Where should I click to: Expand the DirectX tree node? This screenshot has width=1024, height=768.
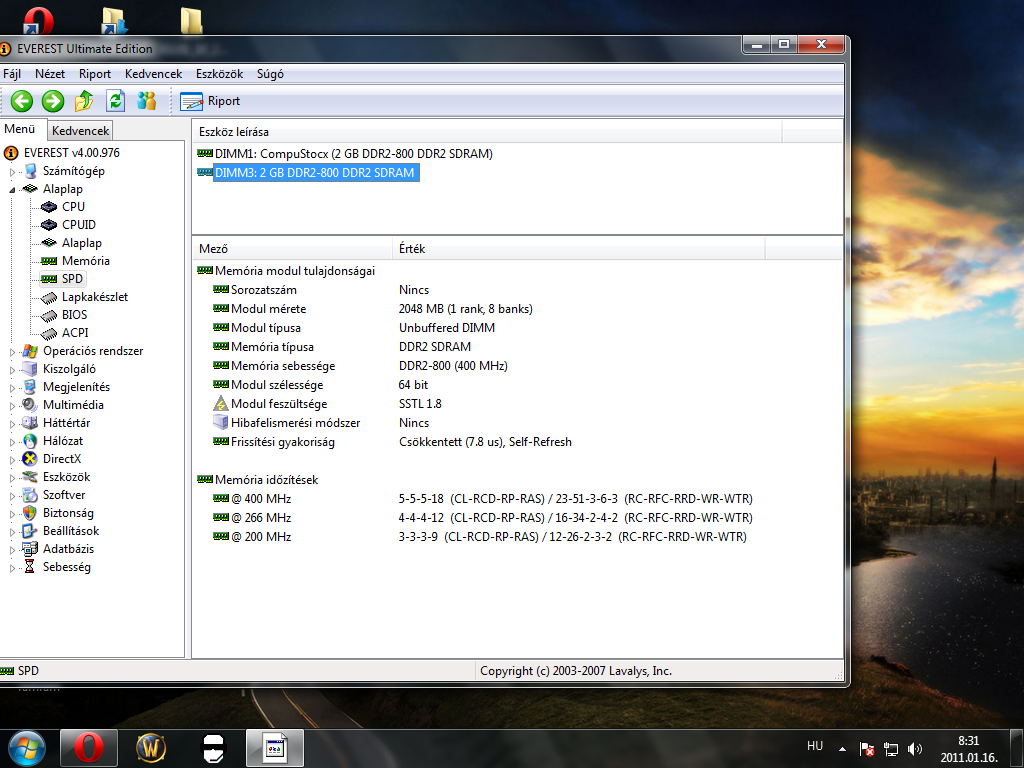[x=12, y=460]
